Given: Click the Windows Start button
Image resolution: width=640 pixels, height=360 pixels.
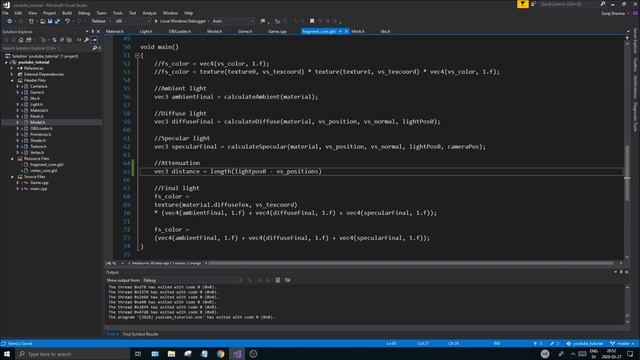Looking at the screenshot, I should pyautogui.click(x=7, y=354).
